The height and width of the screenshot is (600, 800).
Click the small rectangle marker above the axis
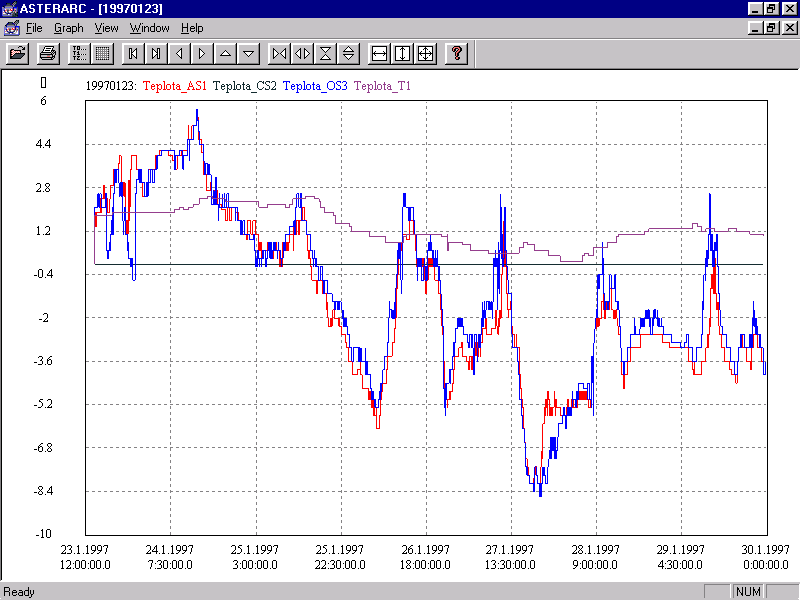click(43, 83)
